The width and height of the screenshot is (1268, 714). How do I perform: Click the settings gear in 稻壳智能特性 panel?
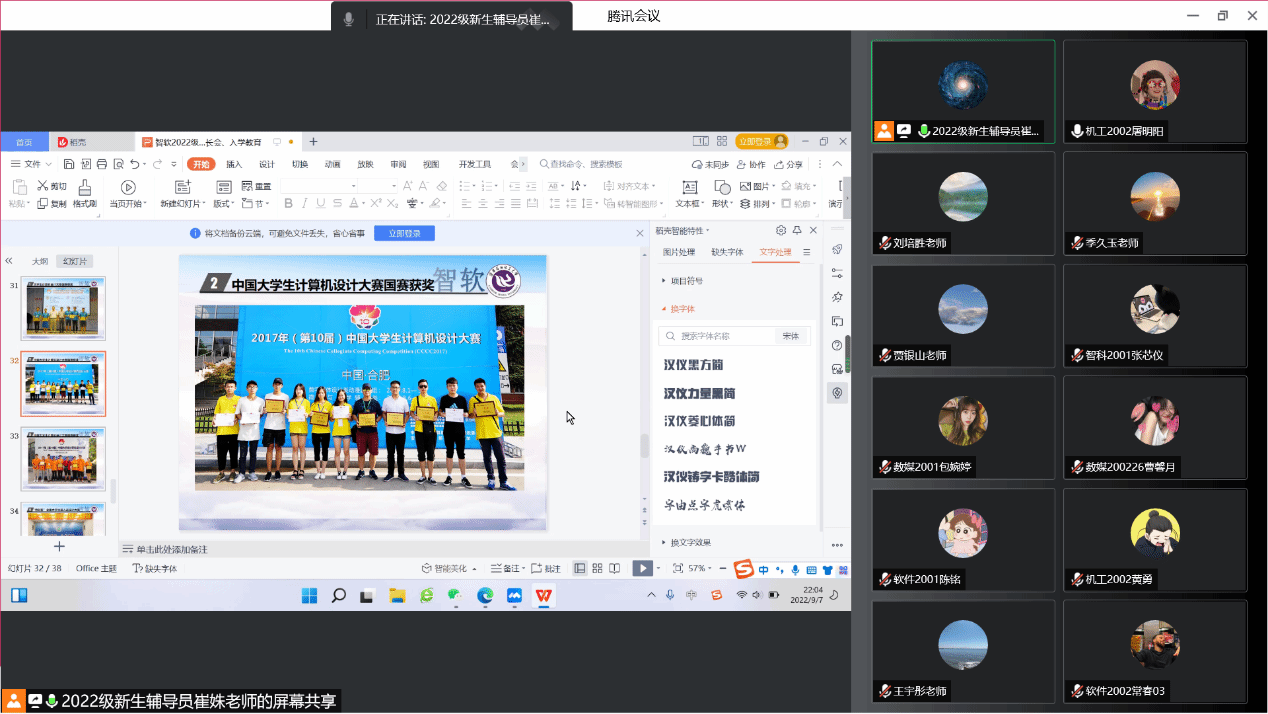point(781,230)
